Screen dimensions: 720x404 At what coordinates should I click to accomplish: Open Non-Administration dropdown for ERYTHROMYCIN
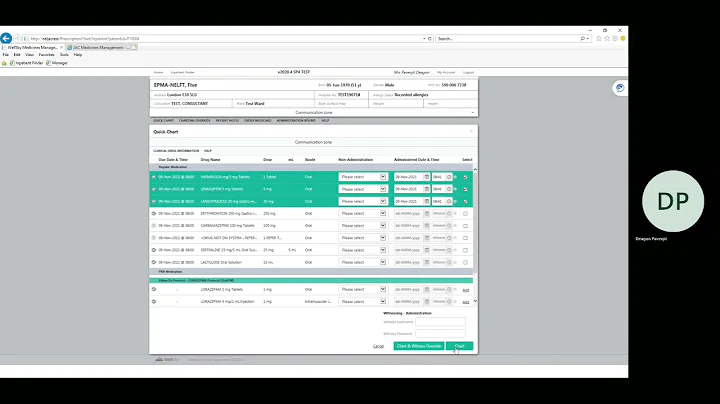[363, 213]
